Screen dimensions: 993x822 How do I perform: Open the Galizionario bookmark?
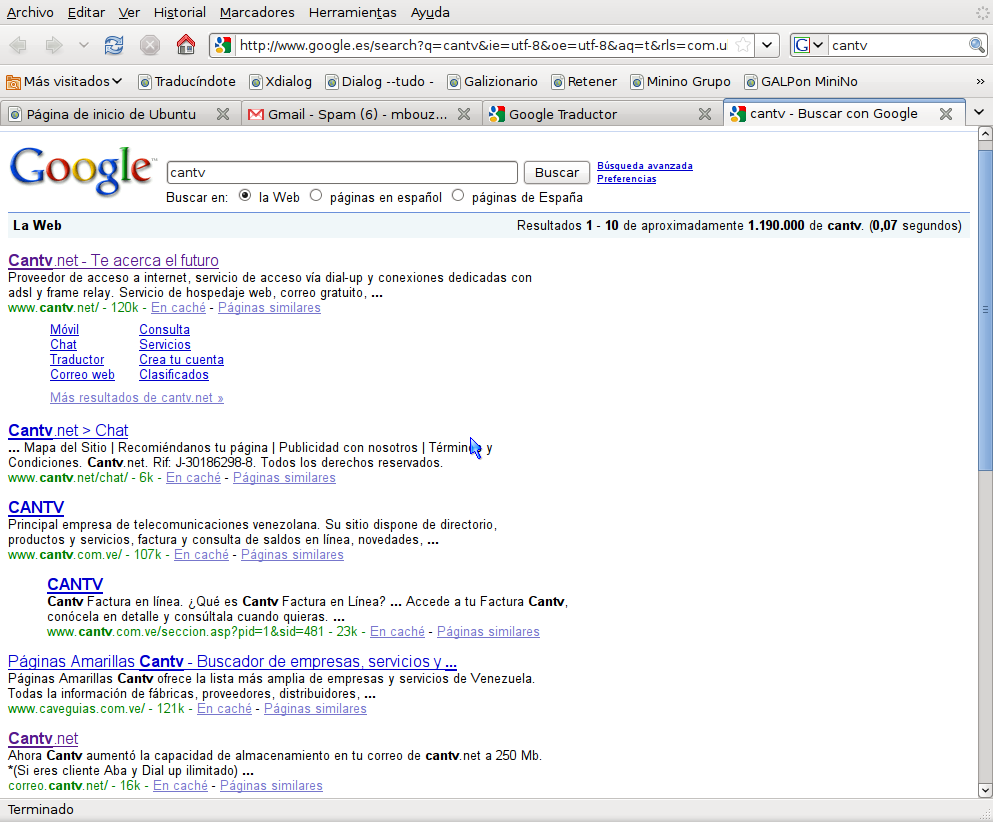click(492, 82)
